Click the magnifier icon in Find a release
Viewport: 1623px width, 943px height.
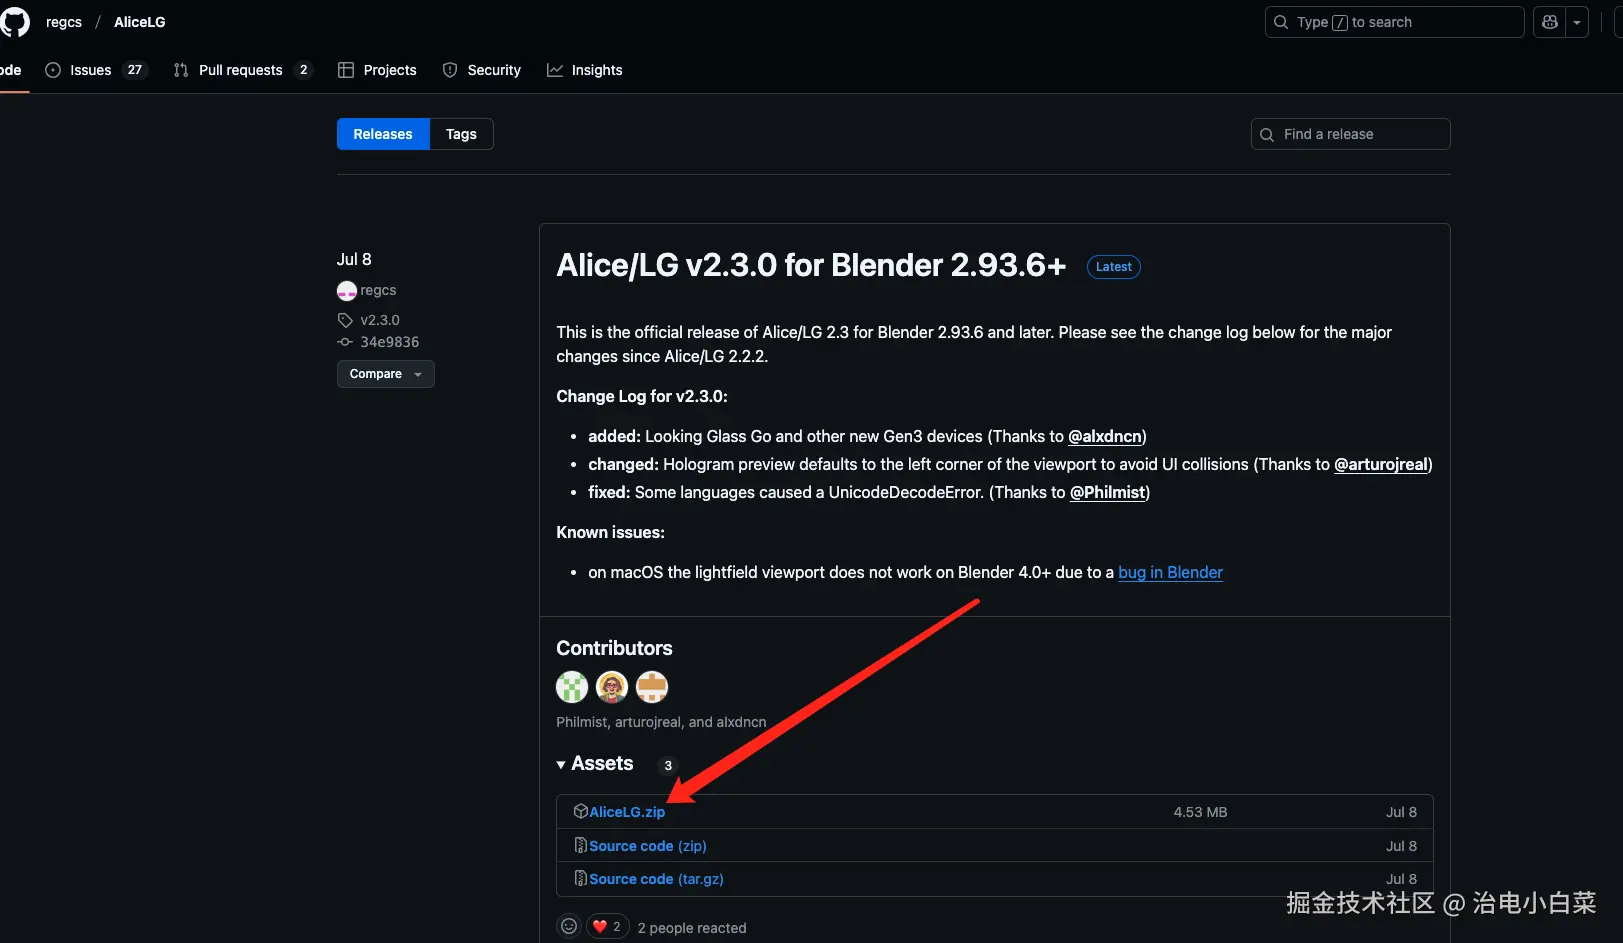point(1267,134)
